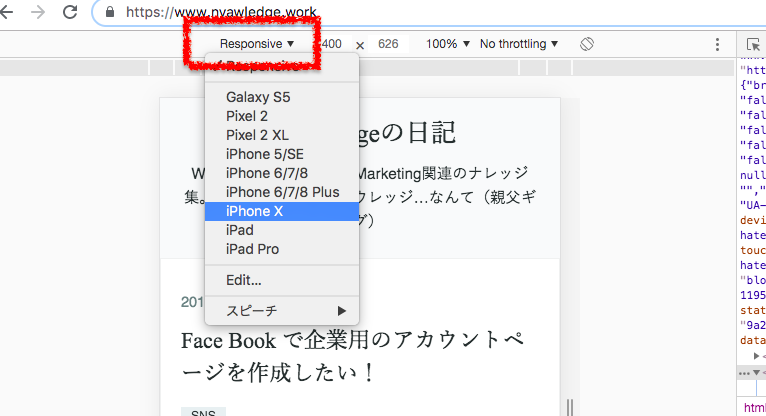
Task: Click the browser forward arrow
Action: coord(37,12)
